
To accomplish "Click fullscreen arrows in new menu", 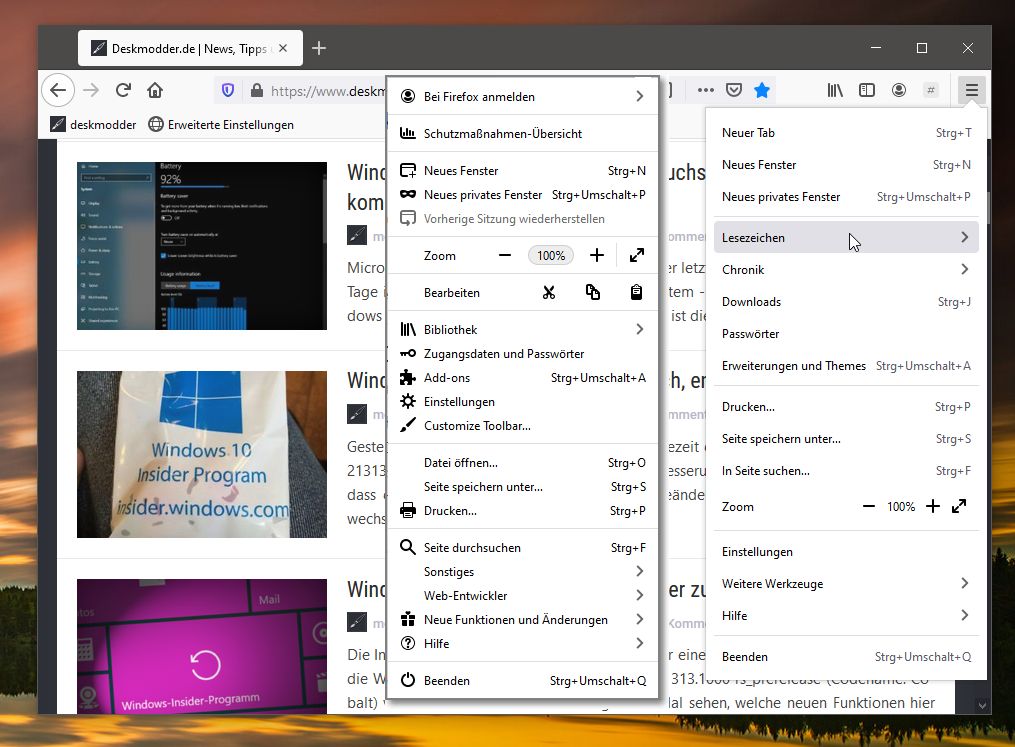I will pos(959,506).
